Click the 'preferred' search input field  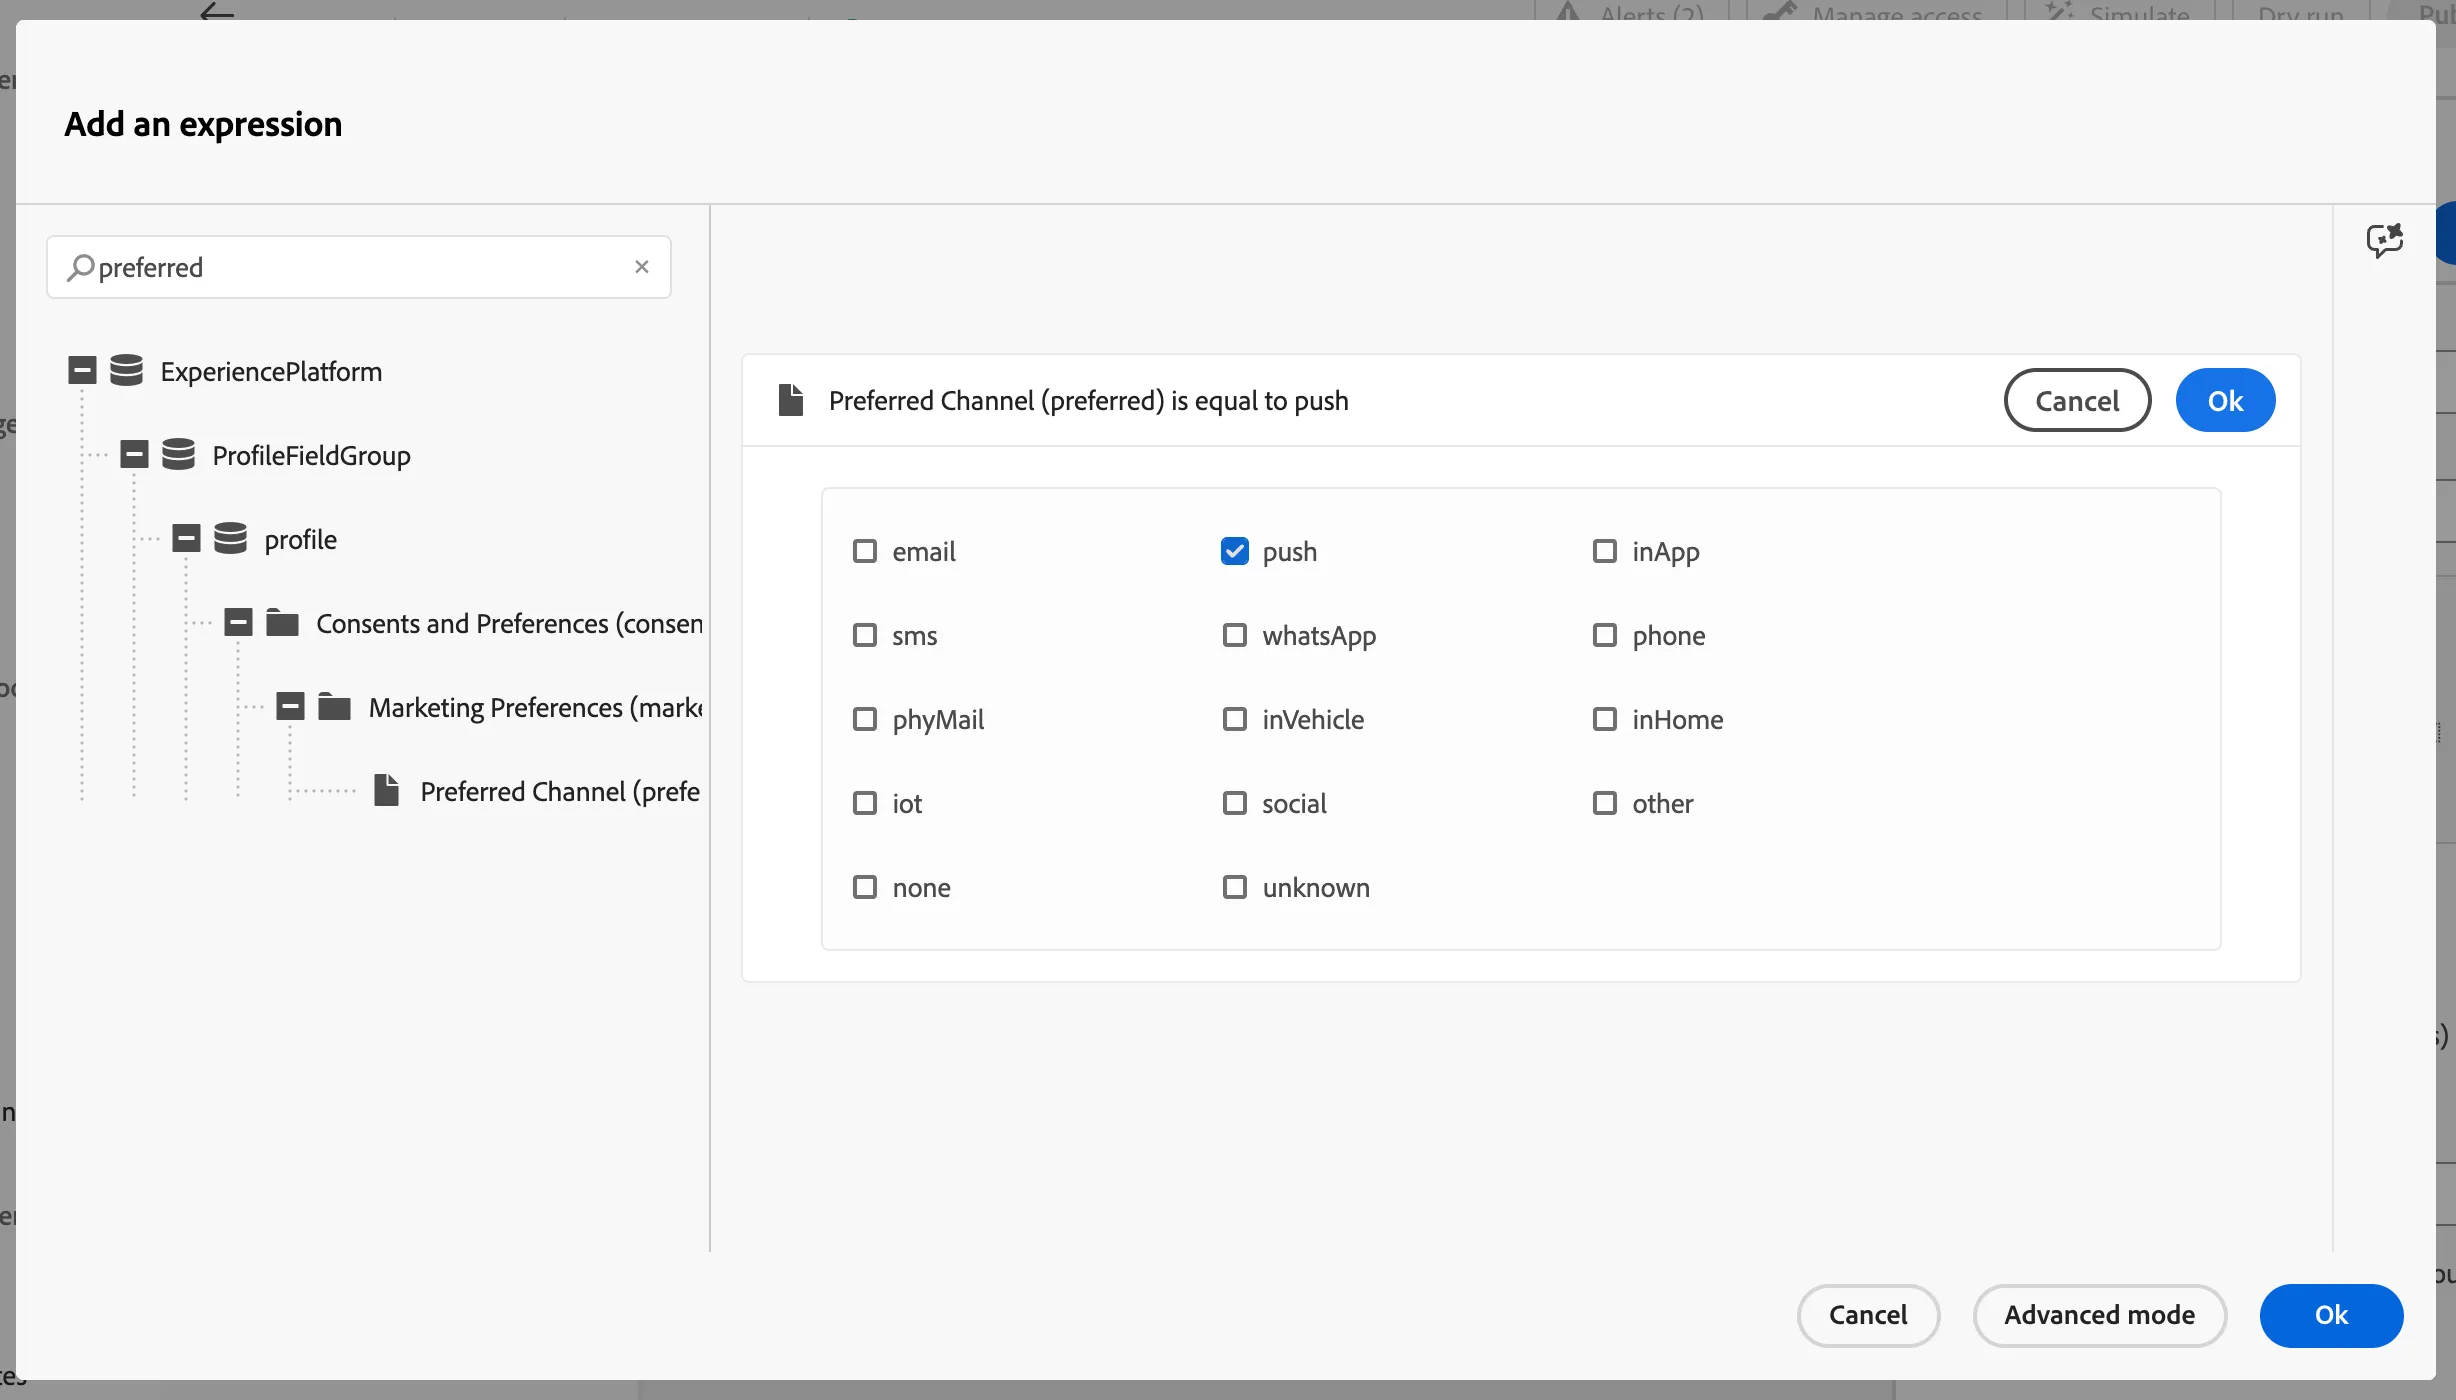point(359,267)
